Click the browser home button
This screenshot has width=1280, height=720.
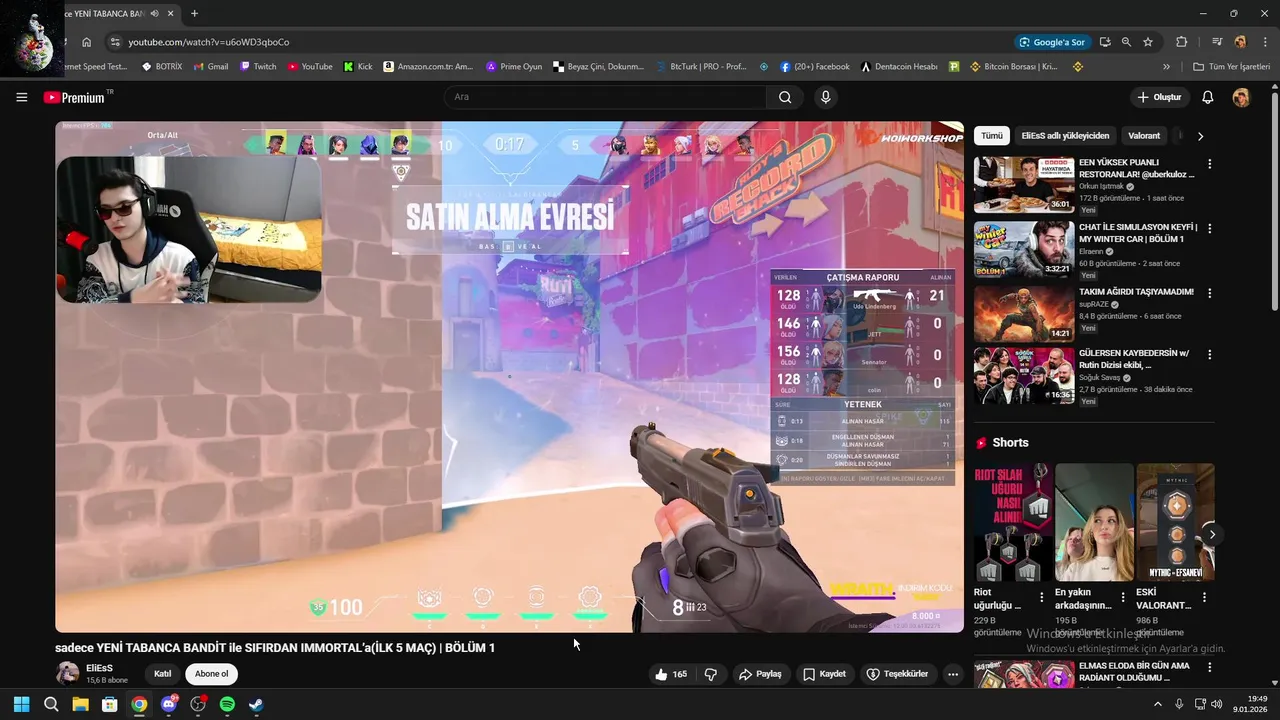87,42
